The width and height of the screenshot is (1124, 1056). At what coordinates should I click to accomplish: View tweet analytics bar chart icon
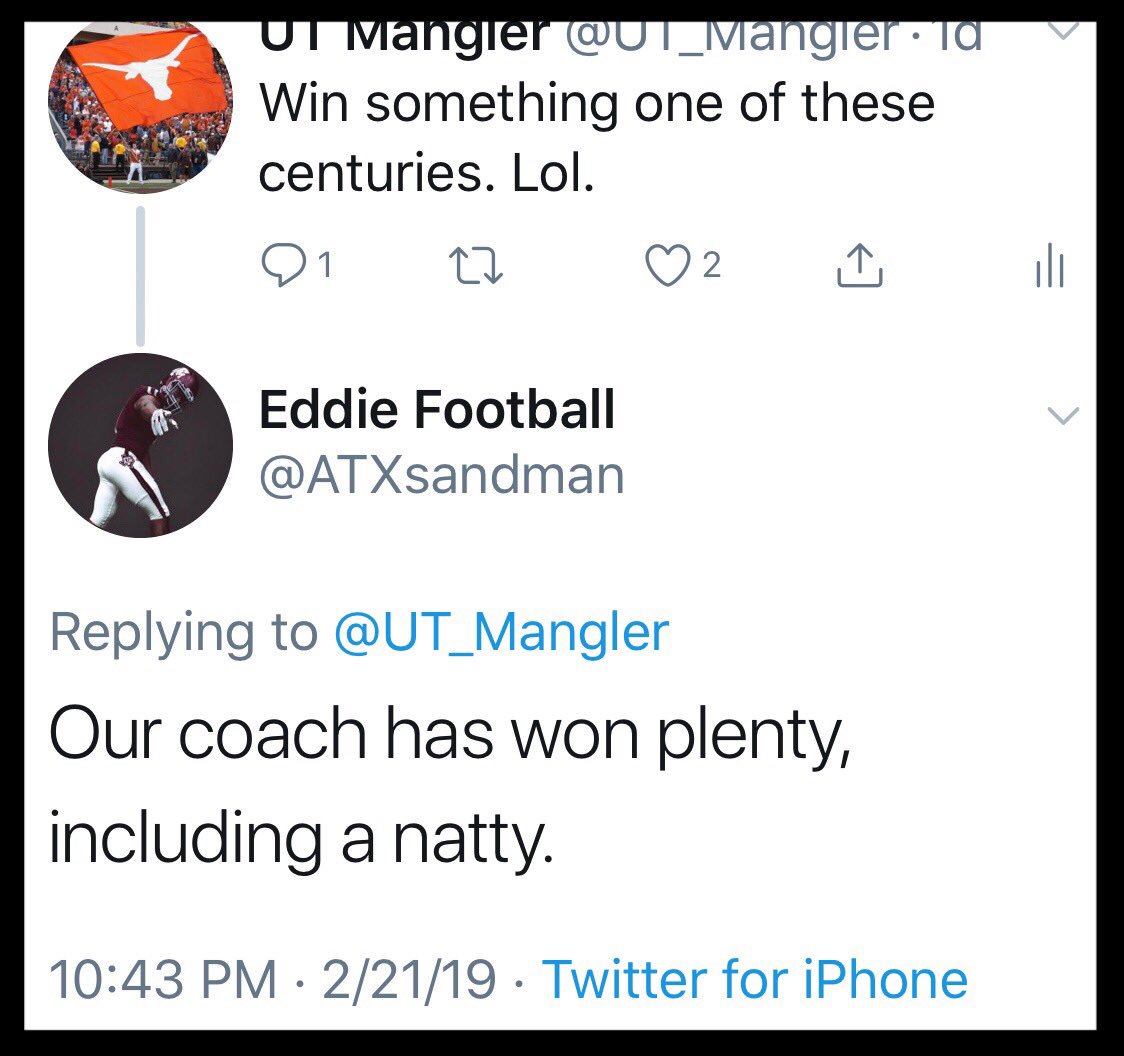click(x=1049, y=265)
